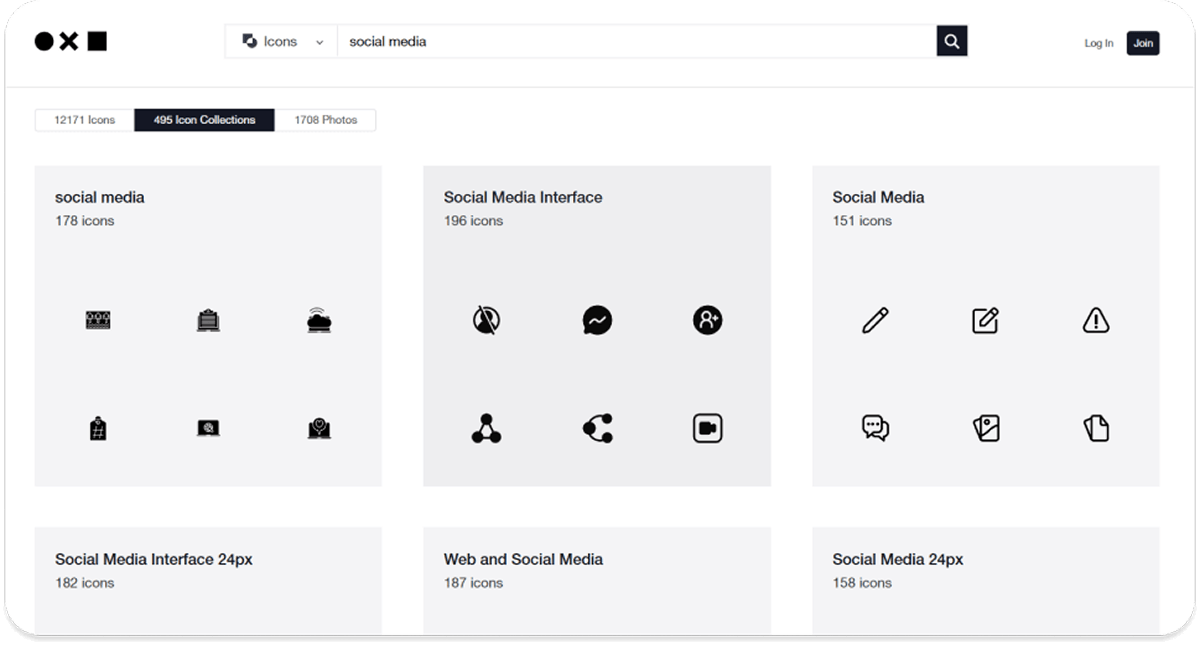
Task: Open the stacked documents icon
Action: (1096, 429)
